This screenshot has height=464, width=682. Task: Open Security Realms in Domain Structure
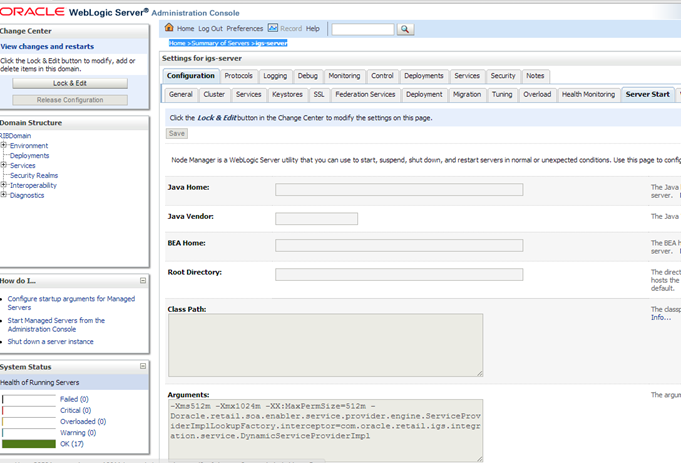coord(34,176)
